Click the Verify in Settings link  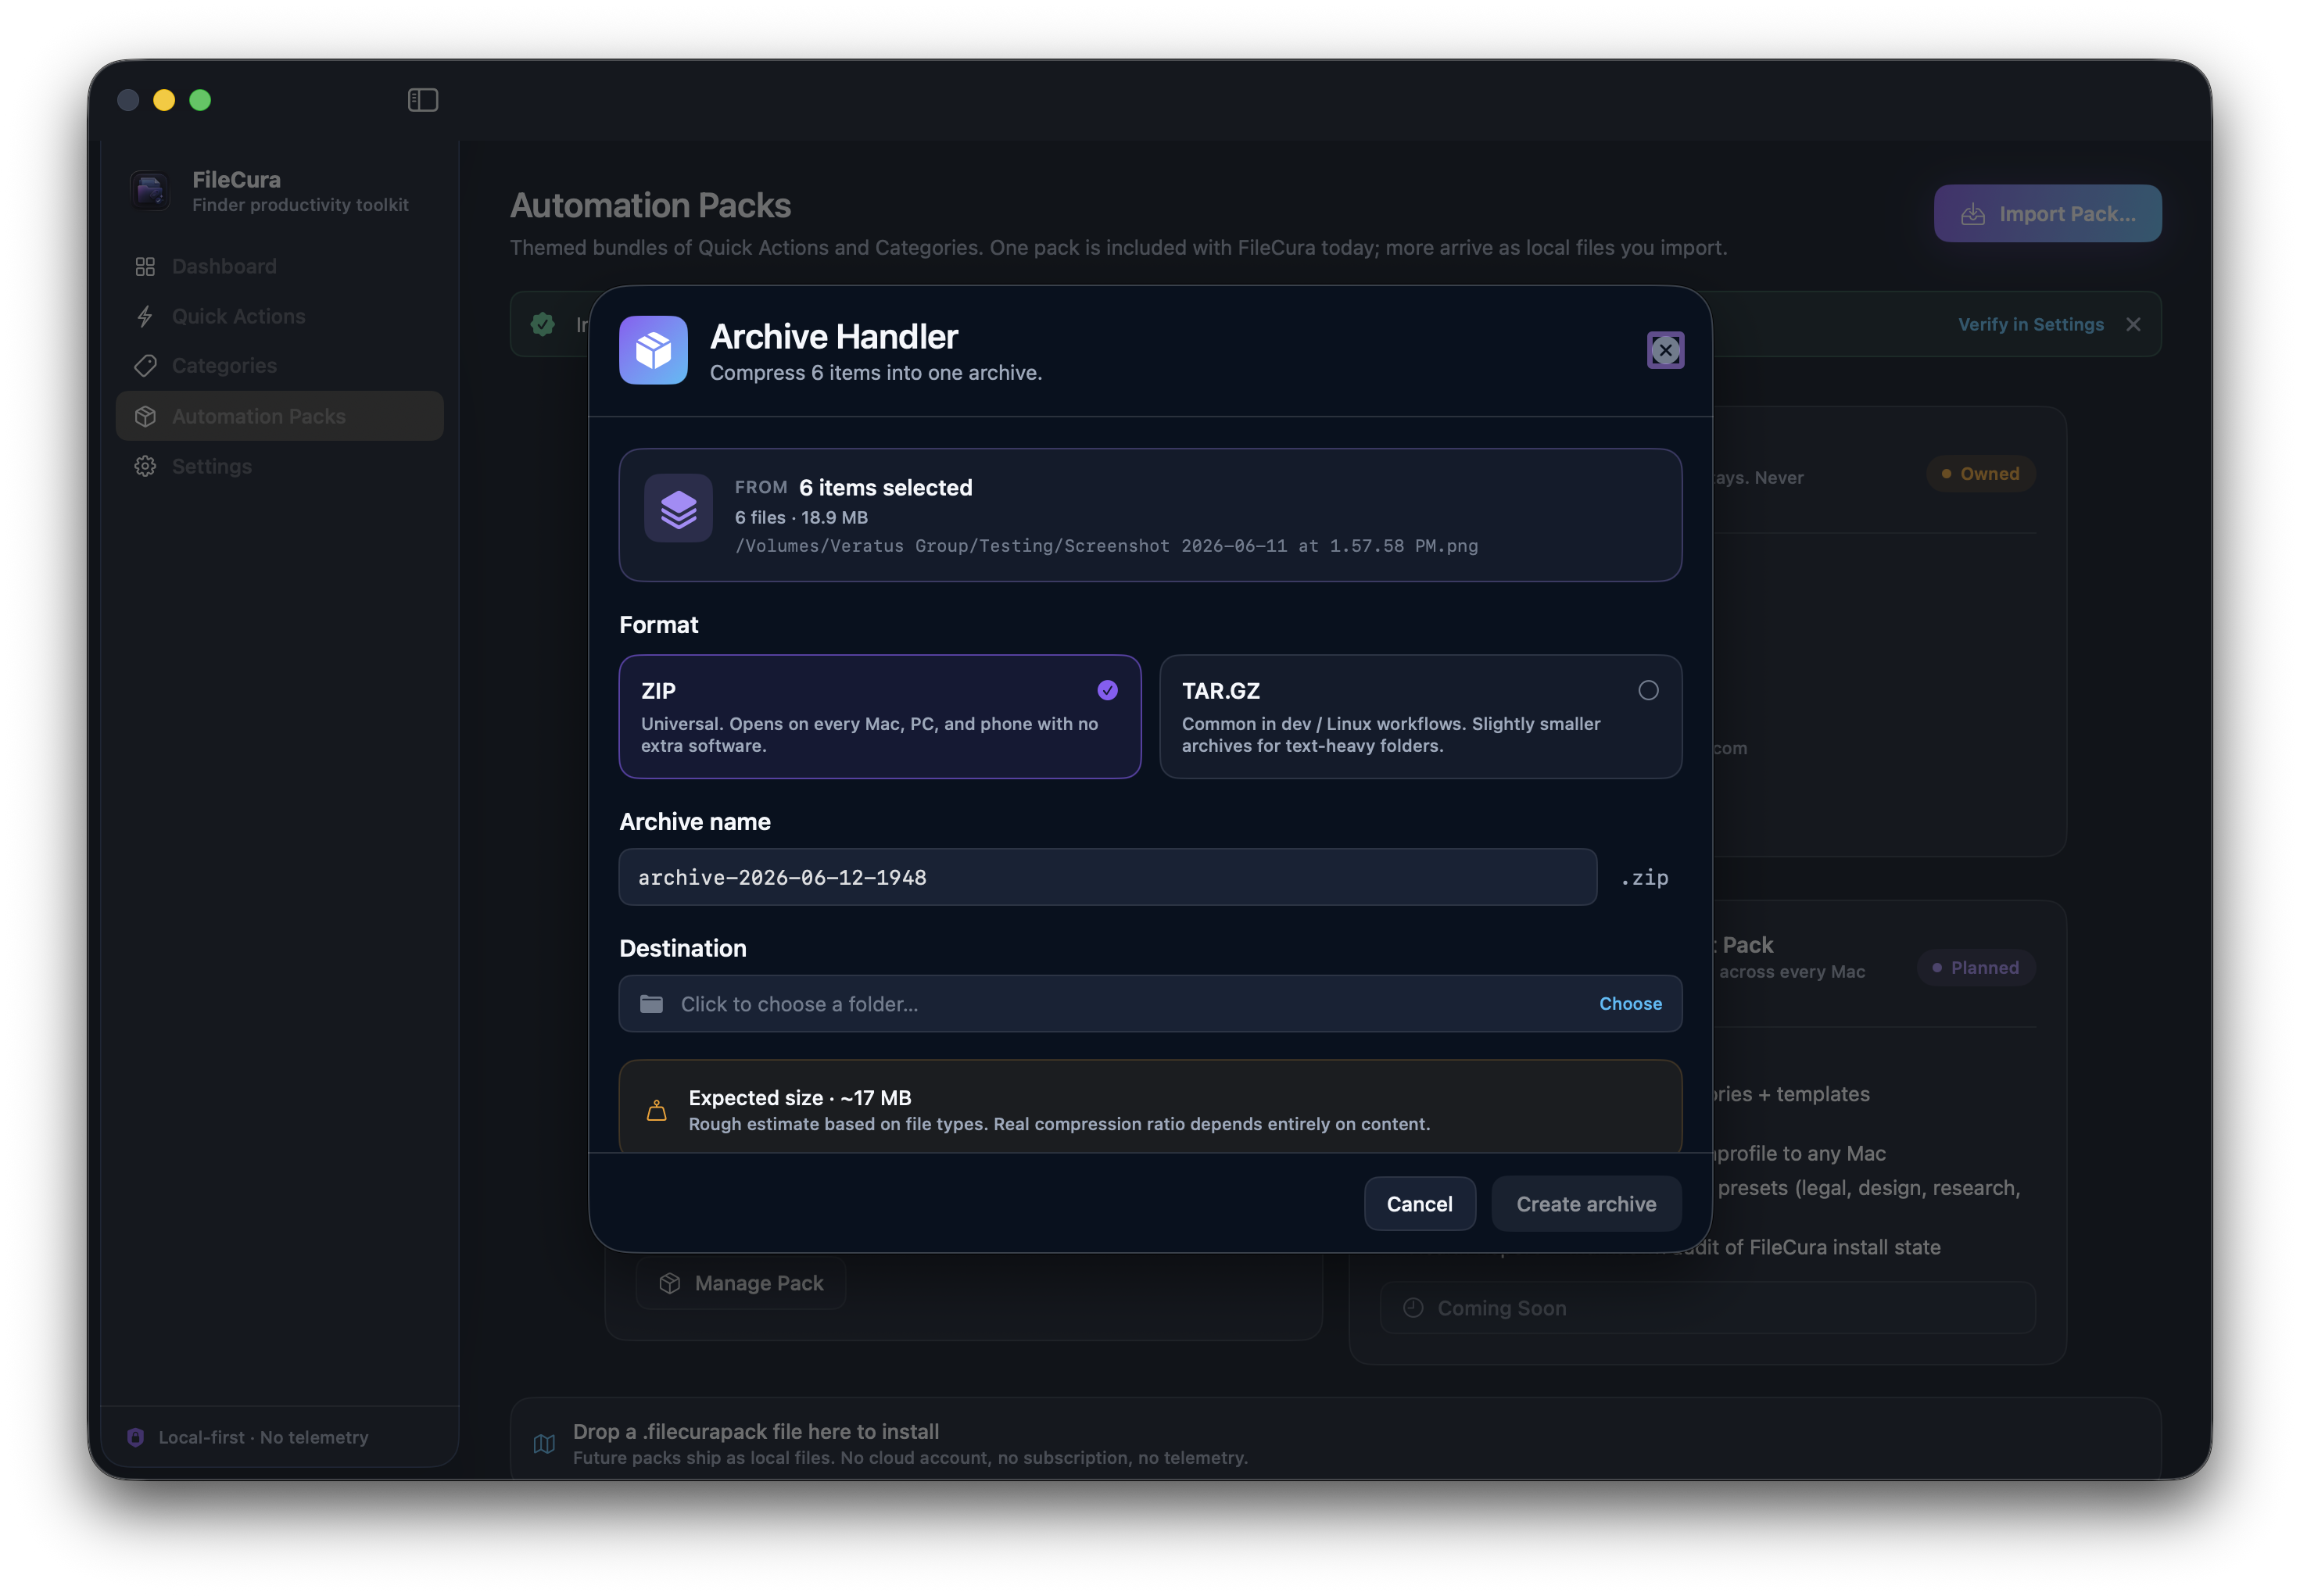click(2030, 324)
